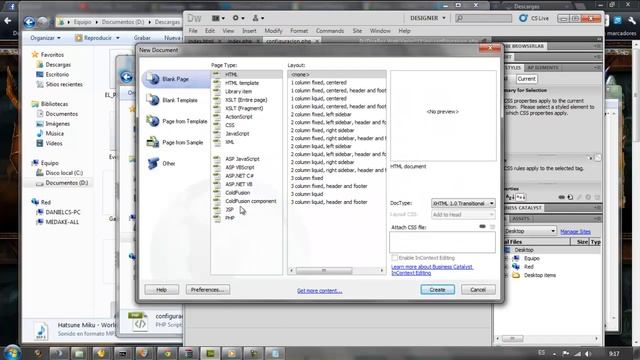
Task: Enable InContext Editing checkbox
Action: (x=394, y=258)
